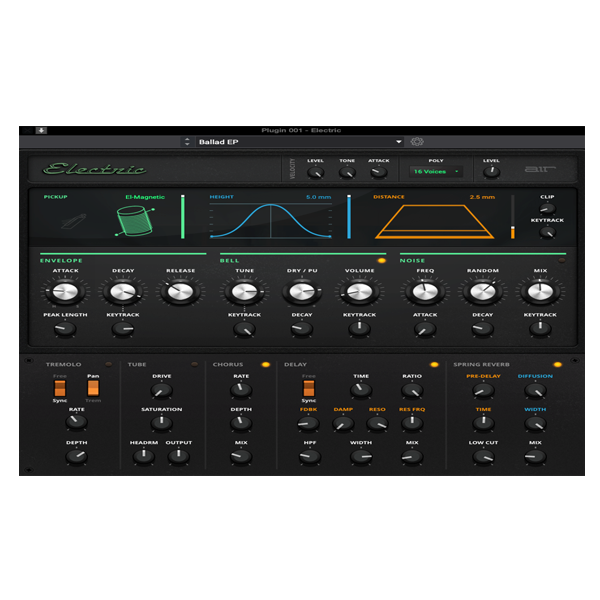The image size is (600, 600).
Task: Click the El-Magnetic pickup type label
Action: pos(145,197)
